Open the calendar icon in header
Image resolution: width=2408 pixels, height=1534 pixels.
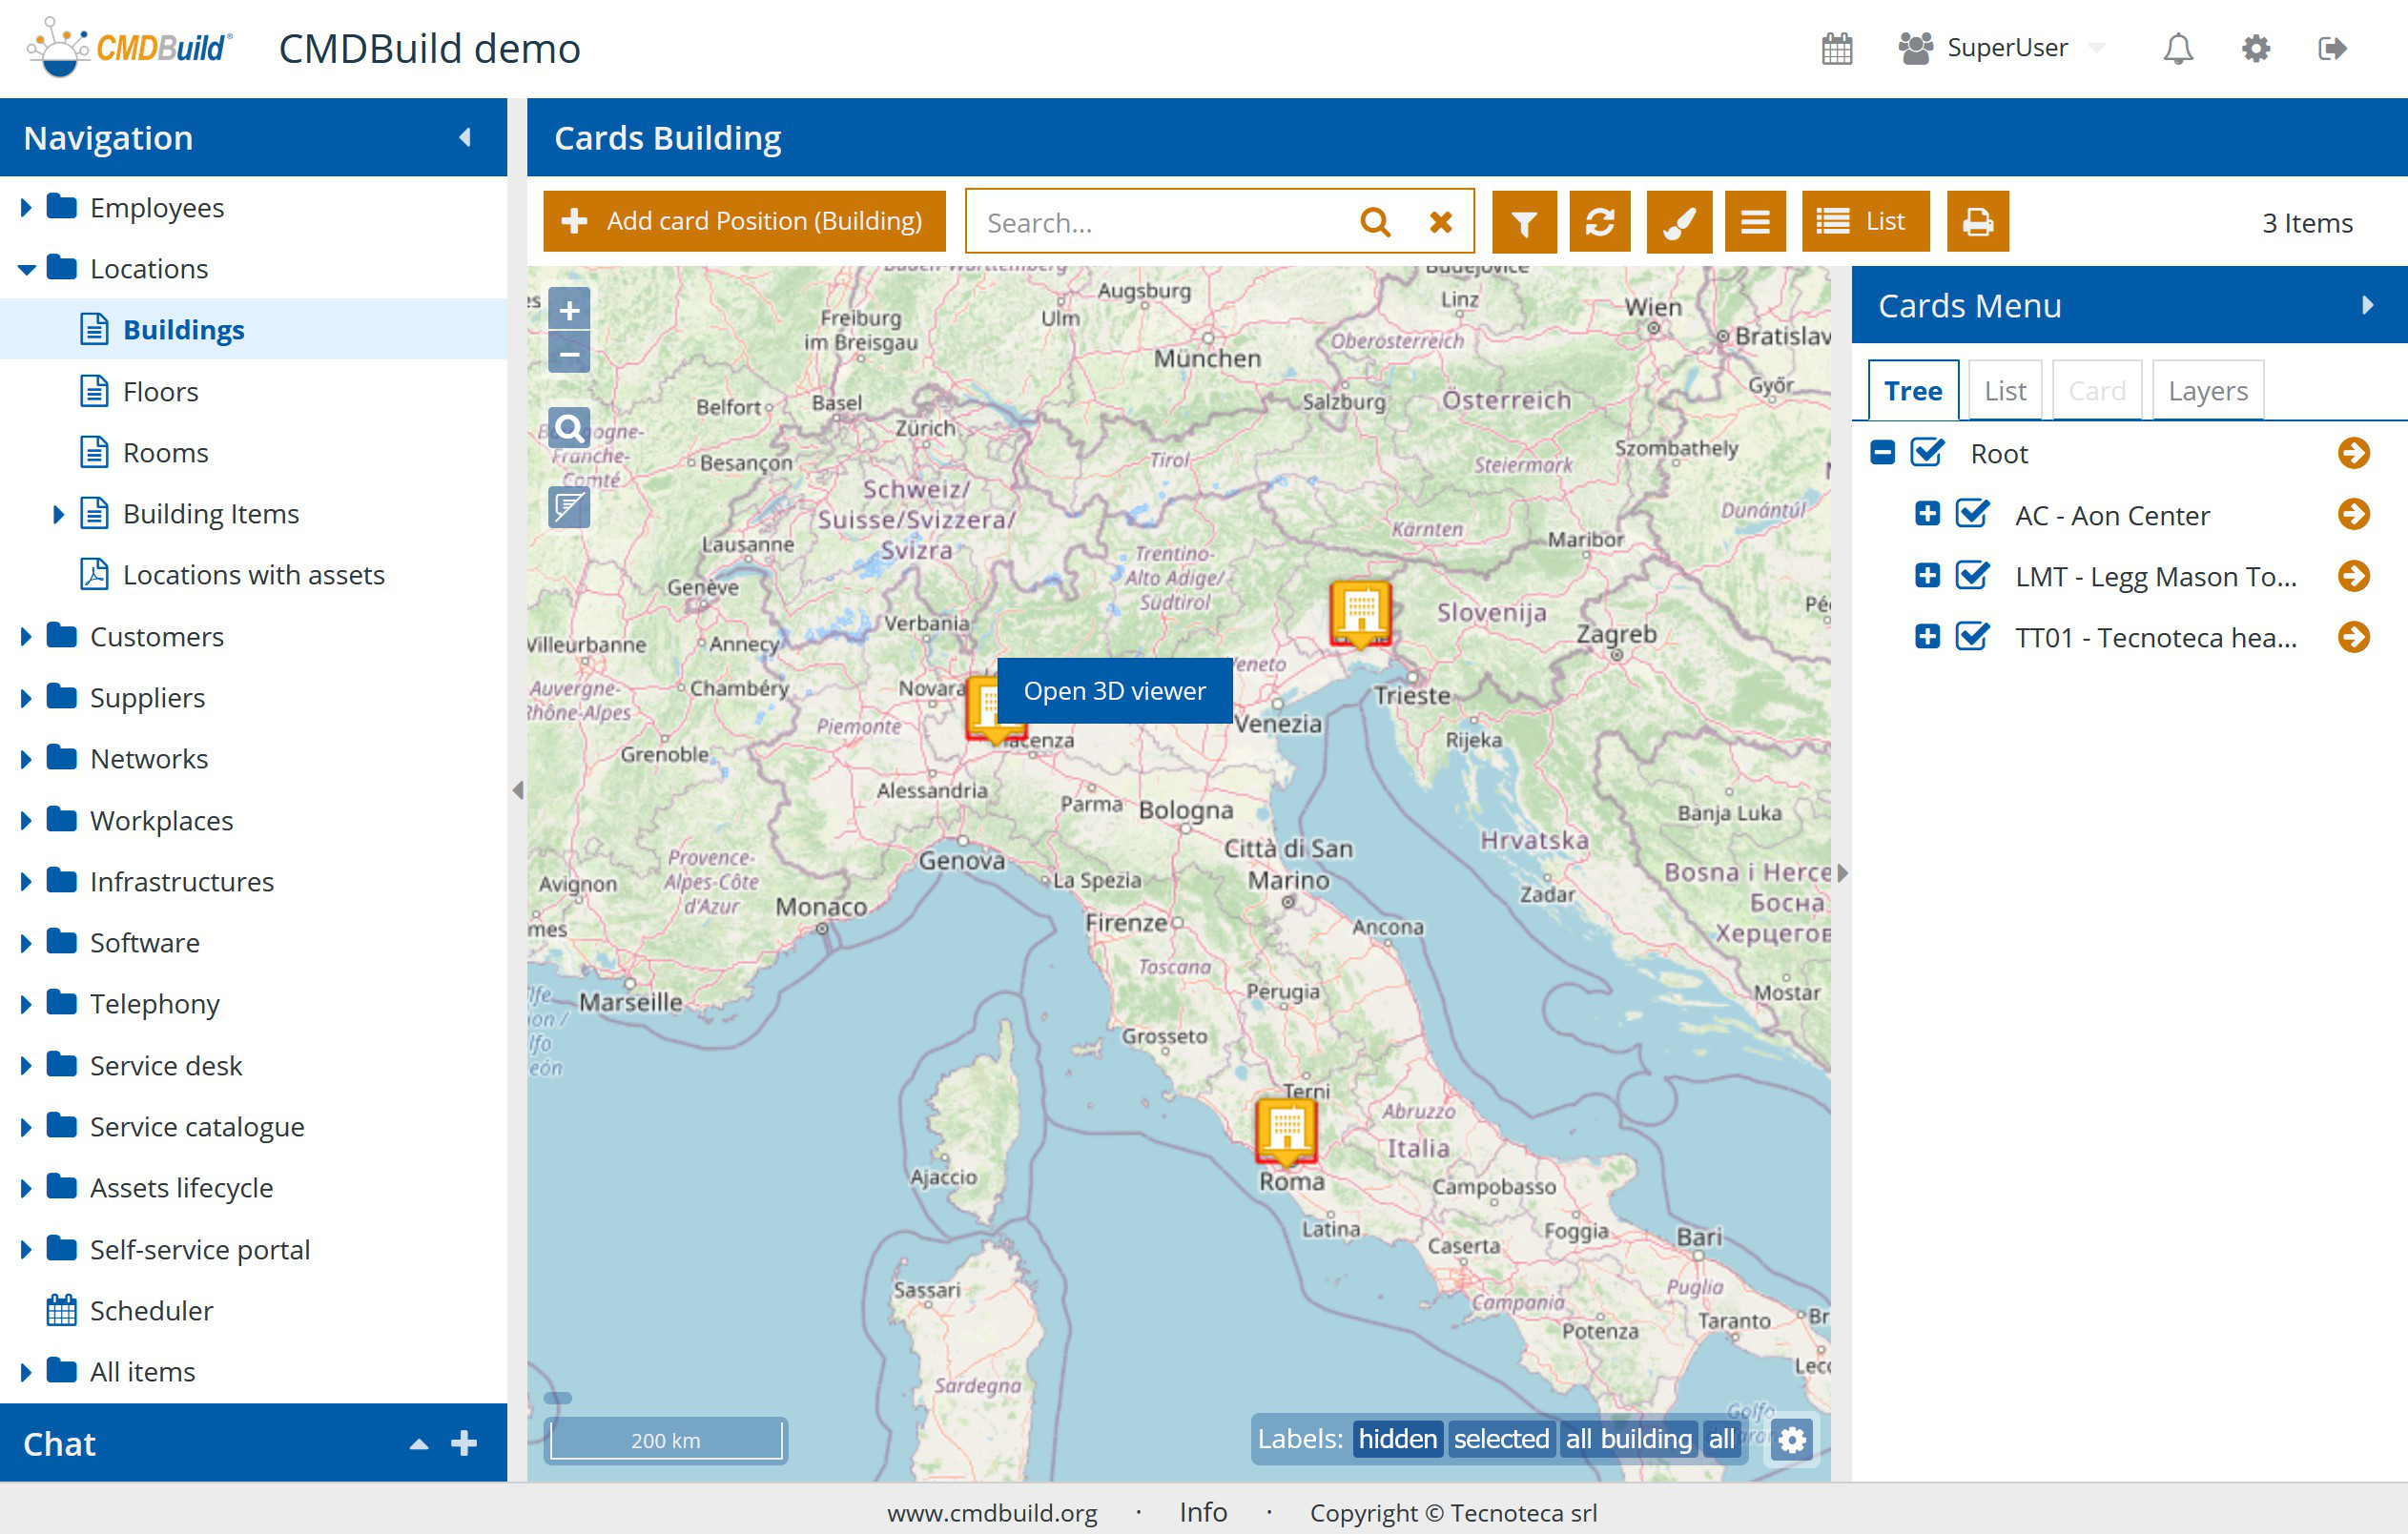1836,48
